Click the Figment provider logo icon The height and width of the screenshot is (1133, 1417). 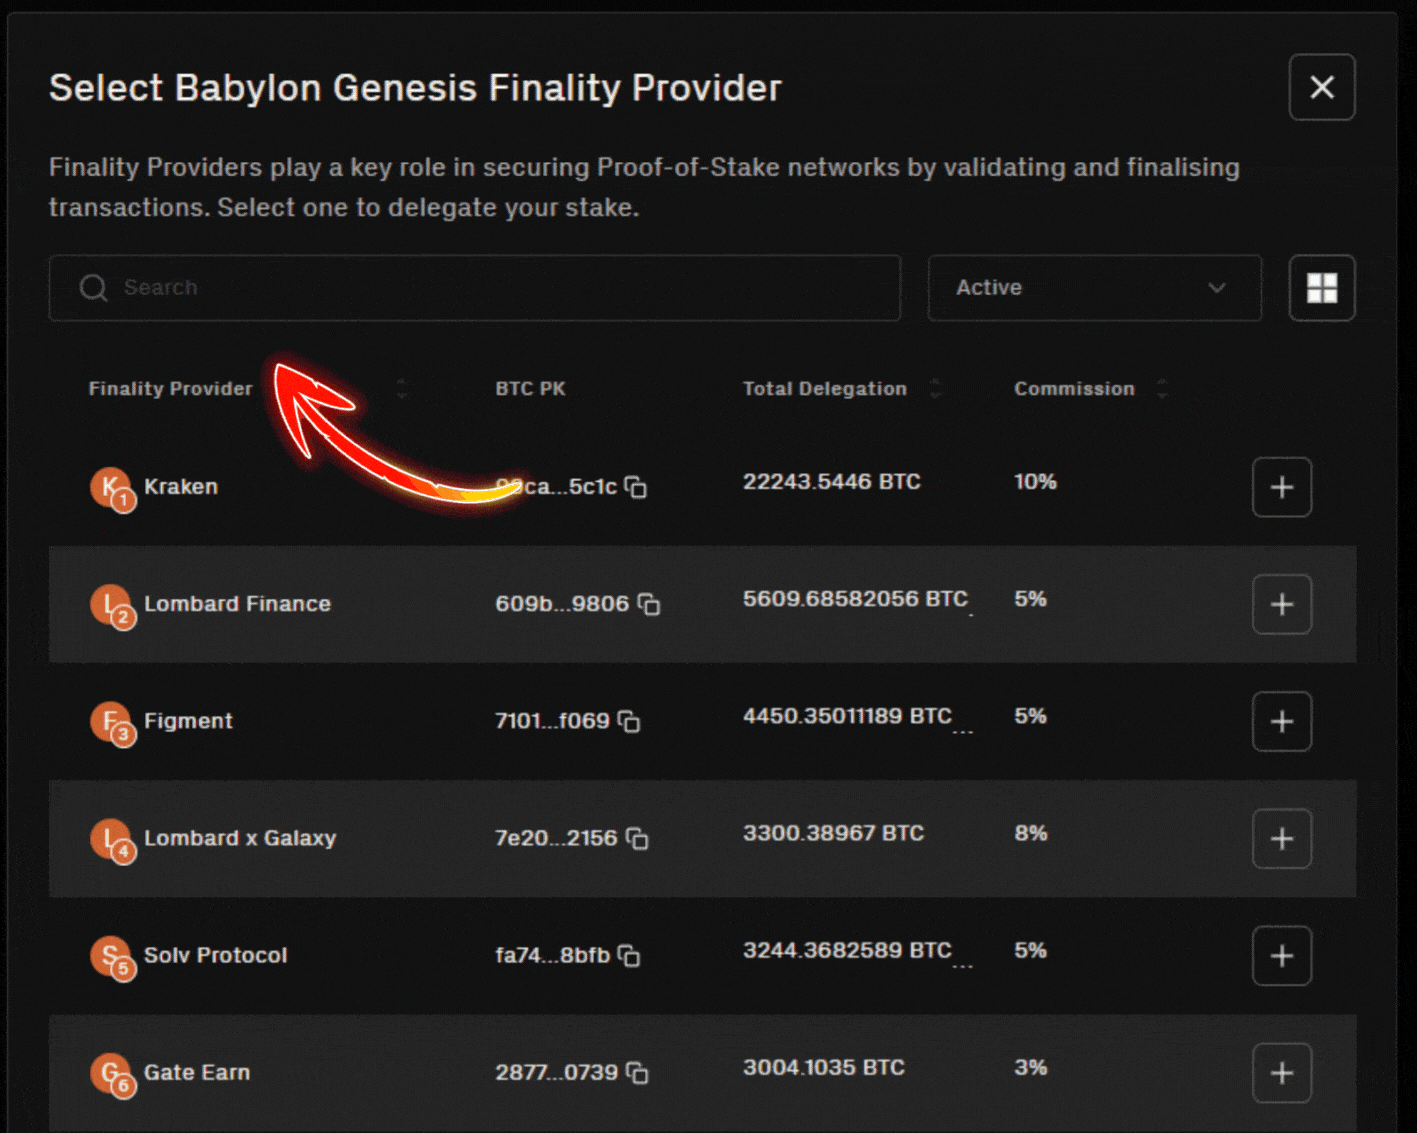pyautogui.click(x=112, y=721)
